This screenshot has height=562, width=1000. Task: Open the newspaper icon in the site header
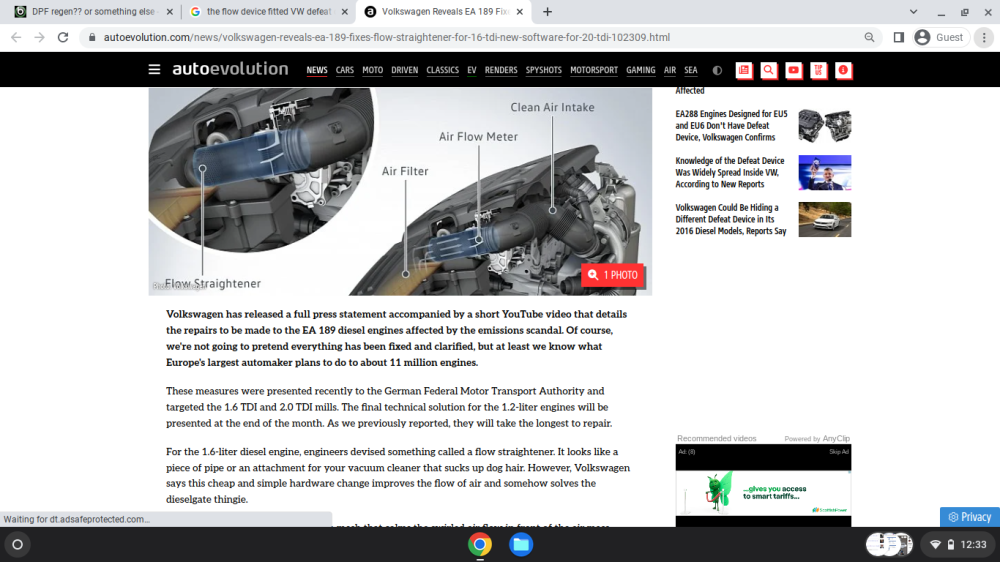point(744,70)
